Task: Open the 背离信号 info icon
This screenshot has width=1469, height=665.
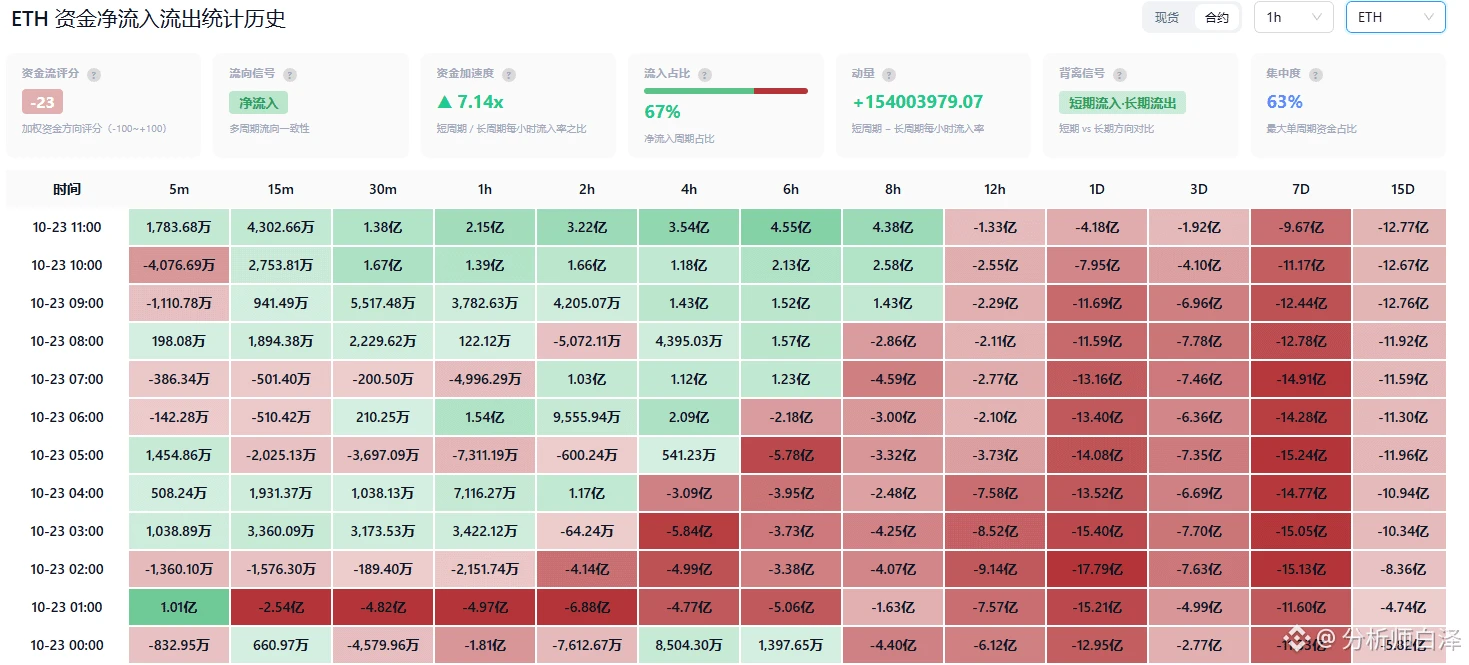Action: tap(1120, 75)
